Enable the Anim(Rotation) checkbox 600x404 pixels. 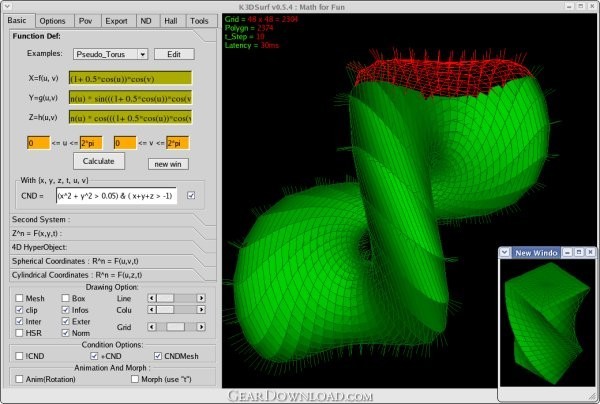coord(19,379)
